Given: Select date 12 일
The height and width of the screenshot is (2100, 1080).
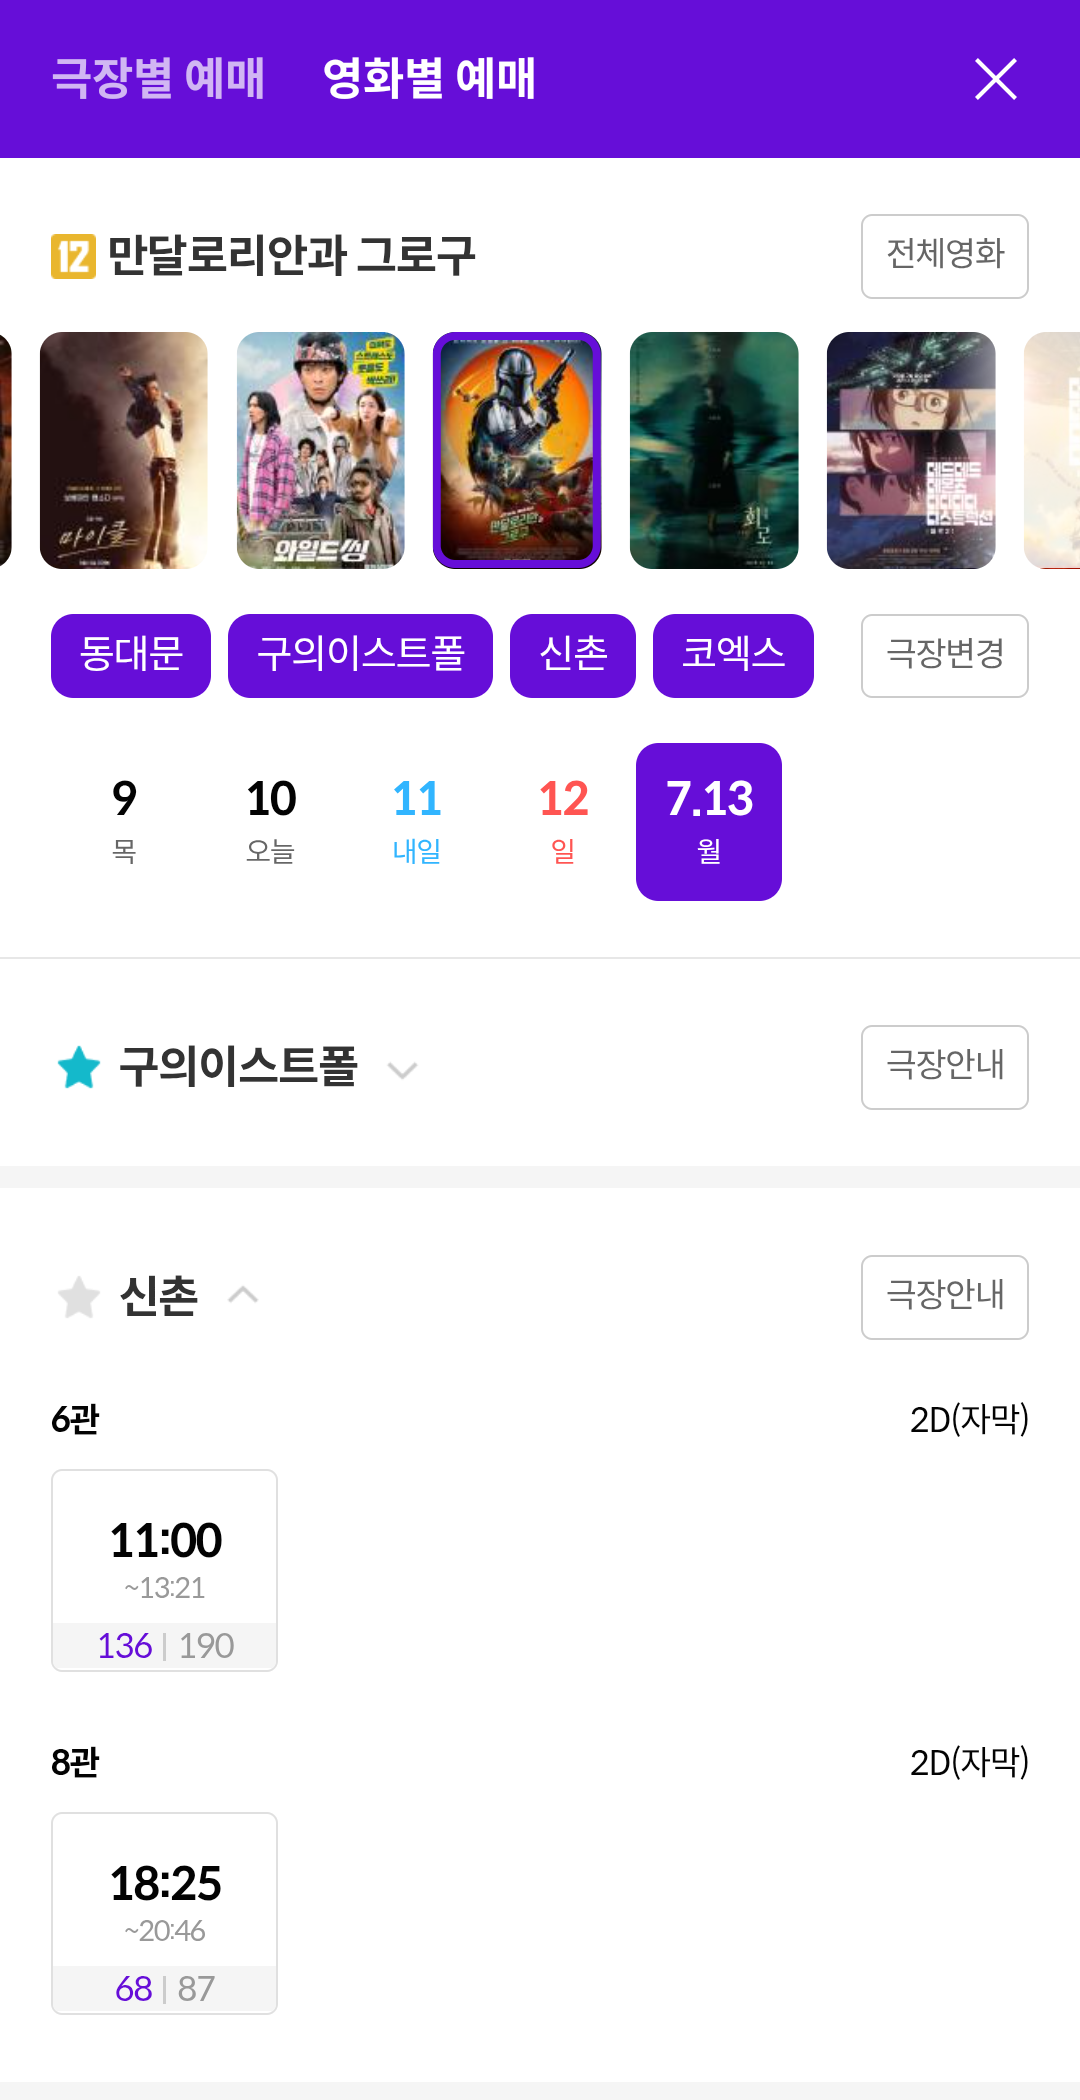Looking at the screenshot, I should pos(563,822).
